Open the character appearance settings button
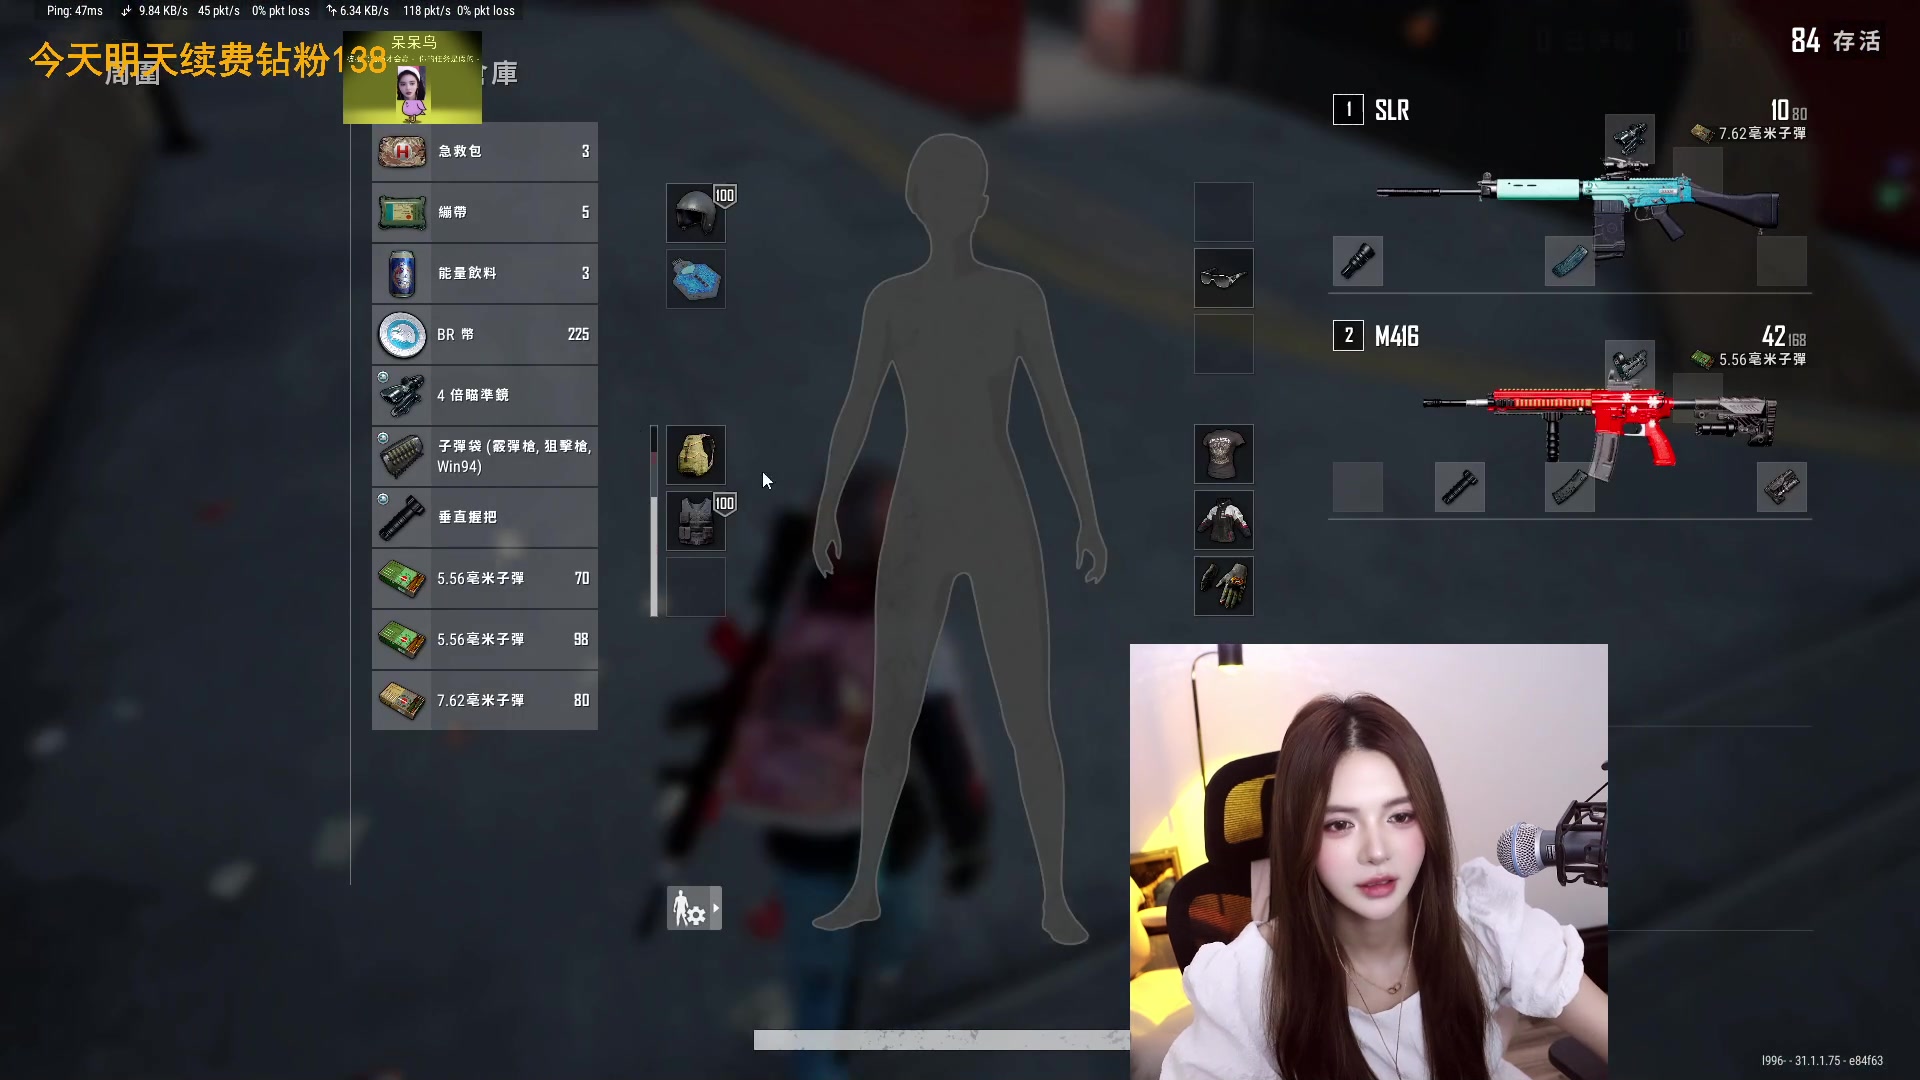 tap(695, 908)
